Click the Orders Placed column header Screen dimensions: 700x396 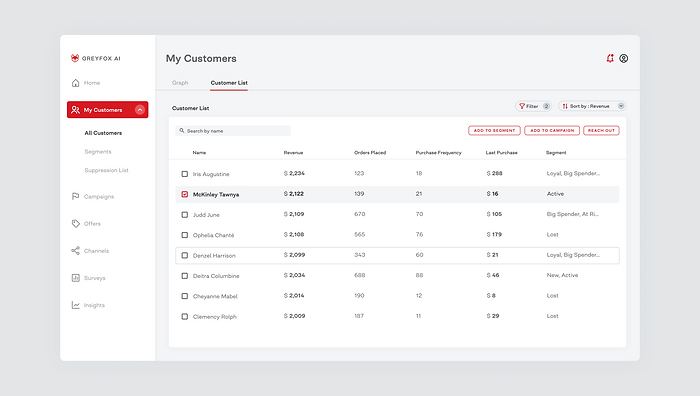(x=370, y=153)
